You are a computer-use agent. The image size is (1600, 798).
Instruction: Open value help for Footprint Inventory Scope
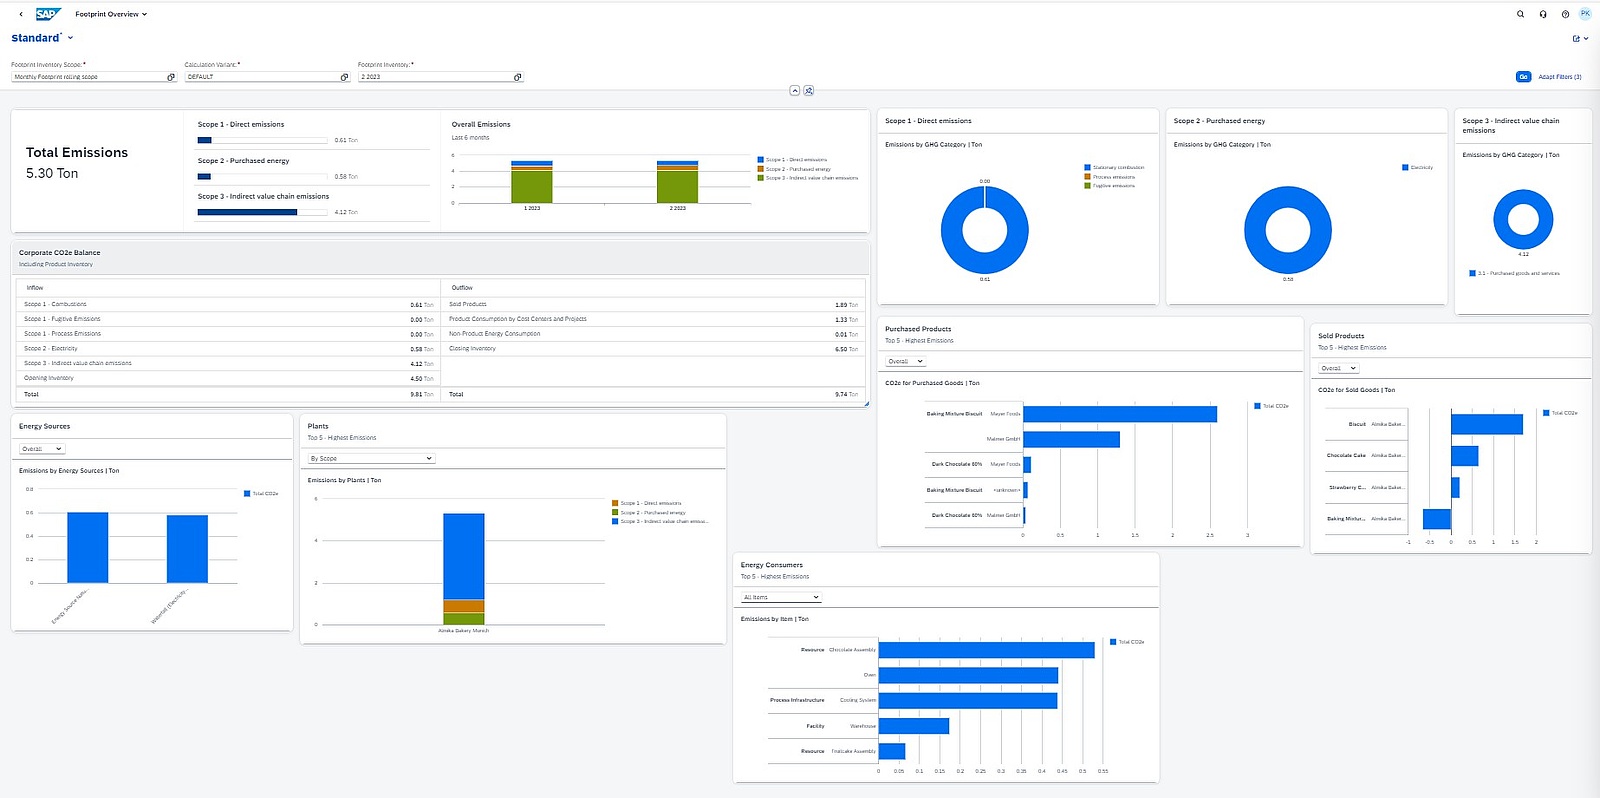pos(171,77)
